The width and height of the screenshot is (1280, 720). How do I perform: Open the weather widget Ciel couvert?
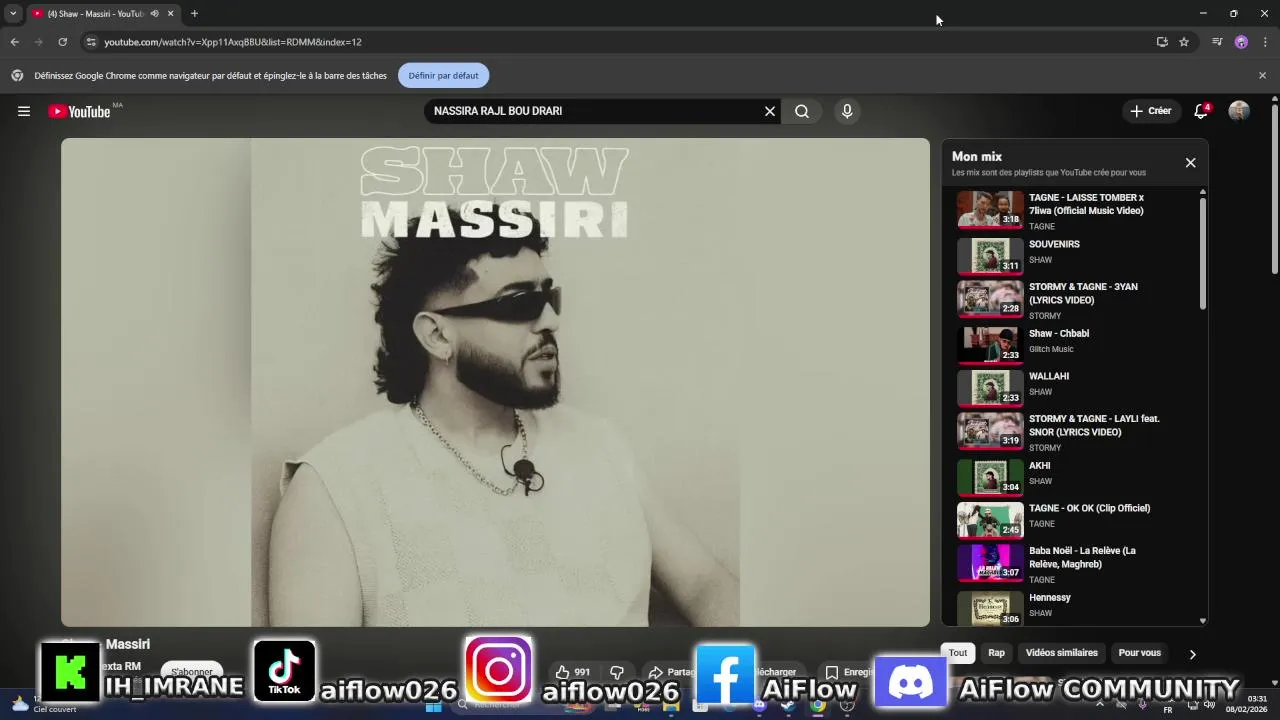tap(43, 704)
